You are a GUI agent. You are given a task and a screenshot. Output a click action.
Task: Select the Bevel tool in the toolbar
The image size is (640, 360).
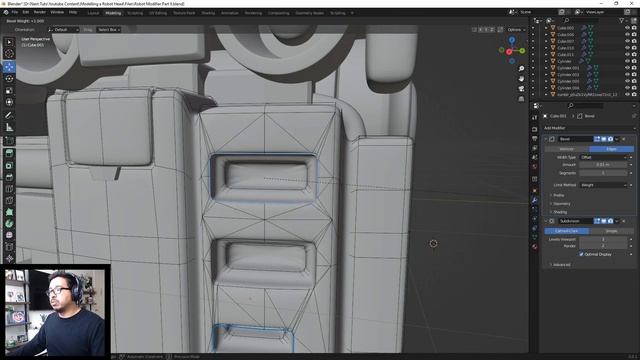click(x=9, y=177)
